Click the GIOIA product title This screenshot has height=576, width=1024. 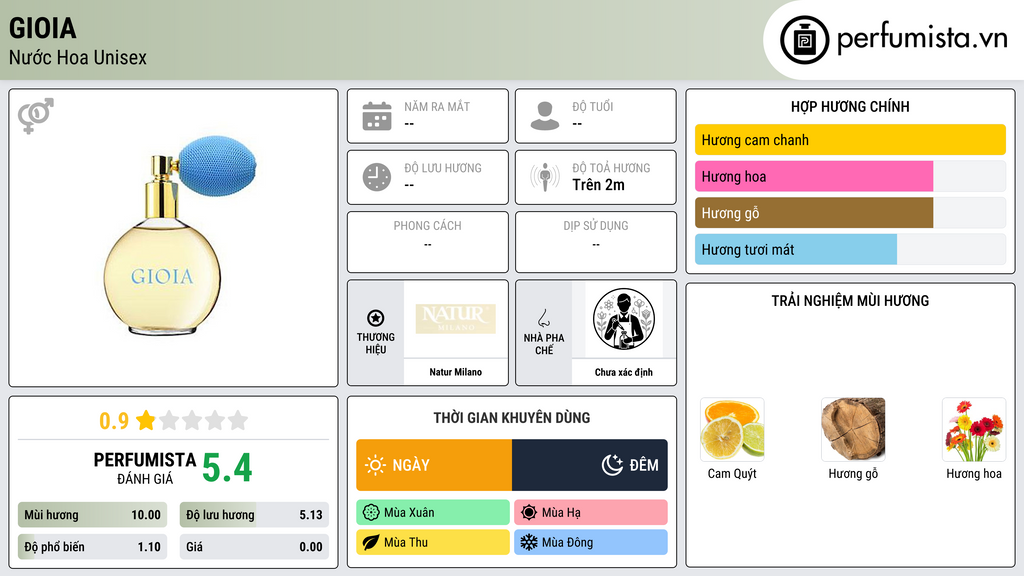[x=42, y=28]
